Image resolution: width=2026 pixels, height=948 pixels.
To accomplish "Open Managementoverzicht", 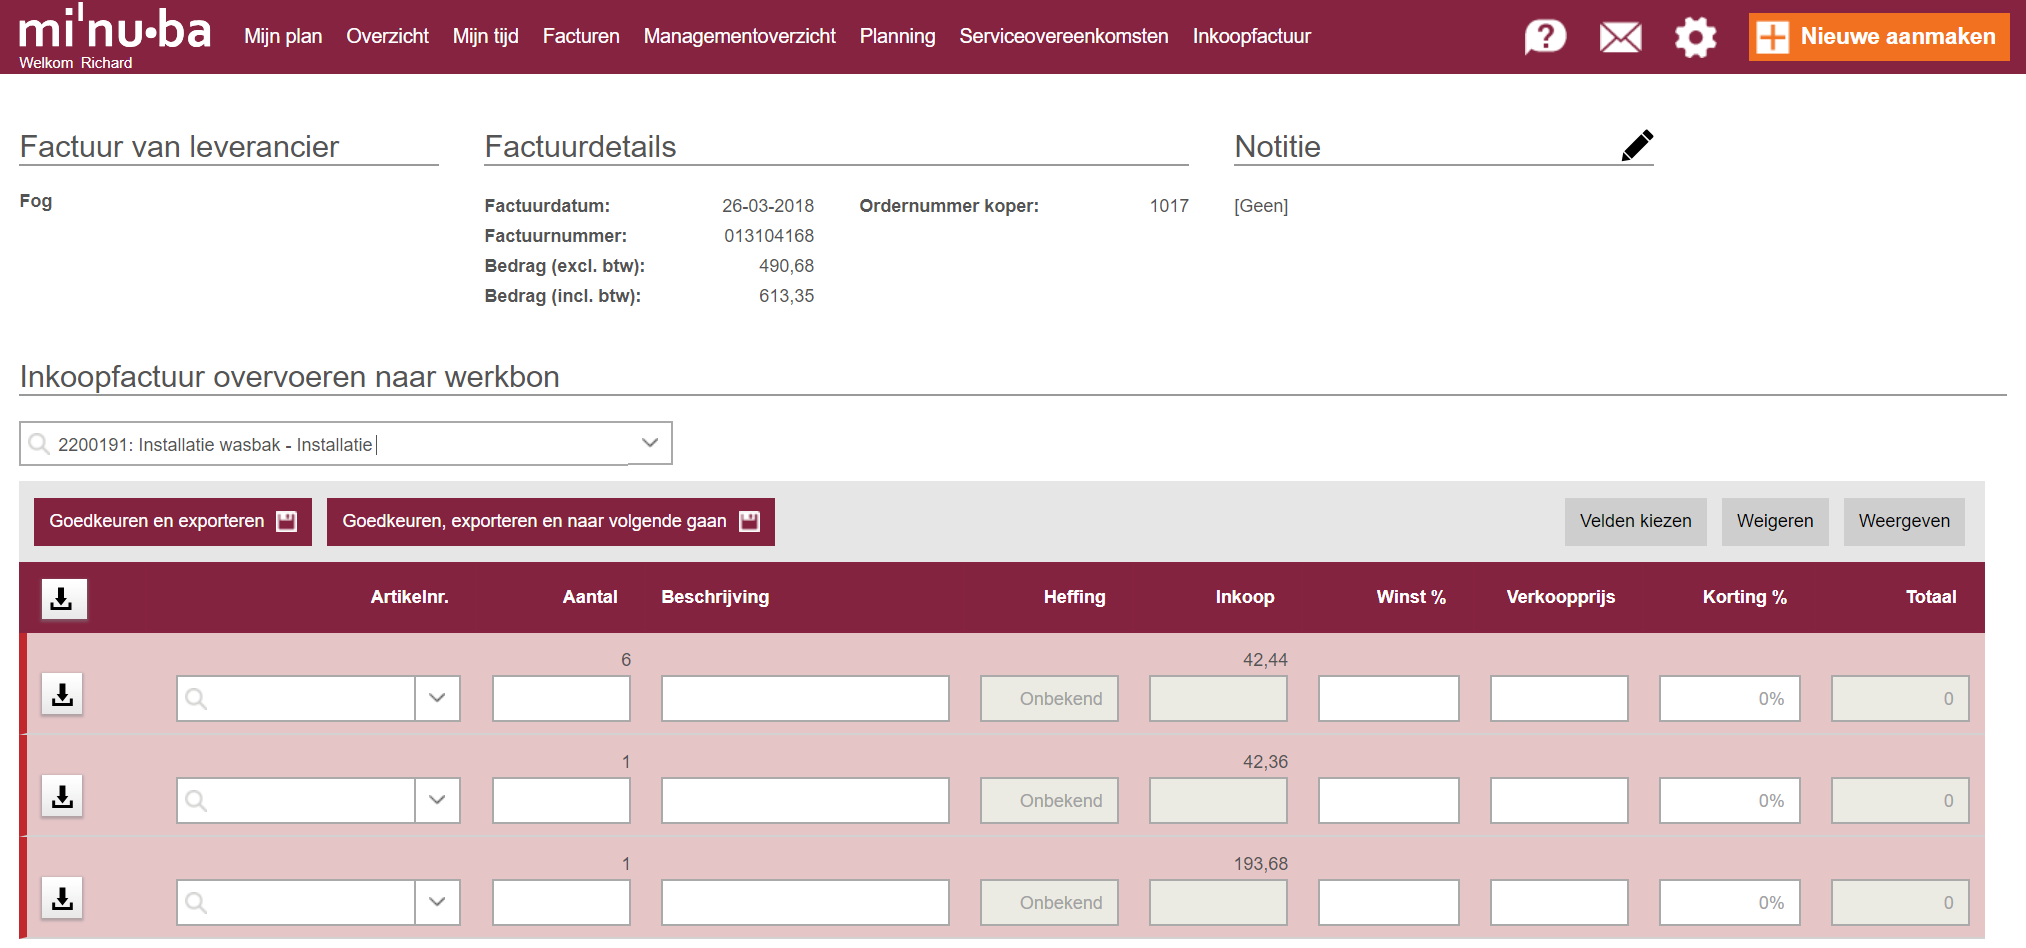I will click(739, 36).
